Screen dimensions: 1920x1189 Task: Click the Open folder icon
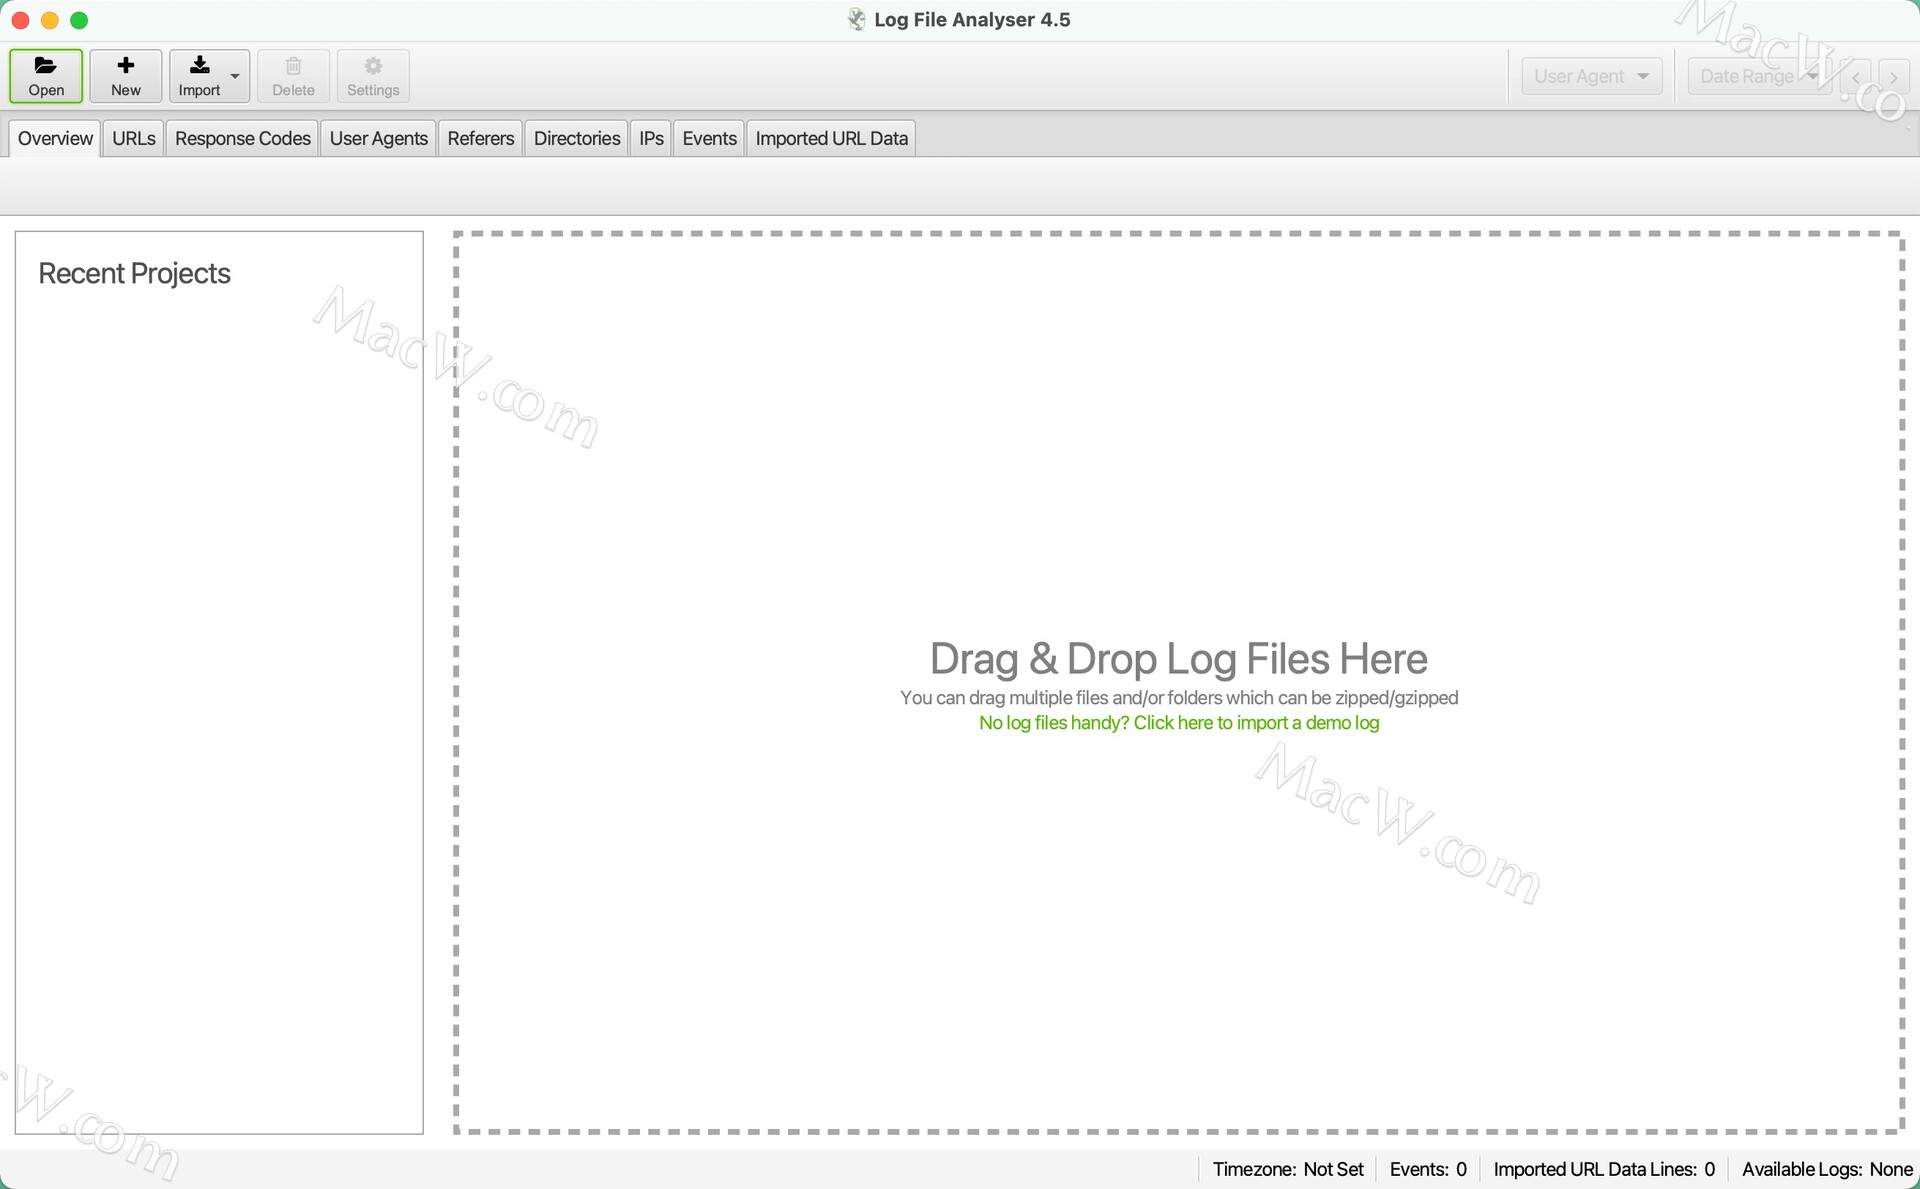tap(45, 66)
